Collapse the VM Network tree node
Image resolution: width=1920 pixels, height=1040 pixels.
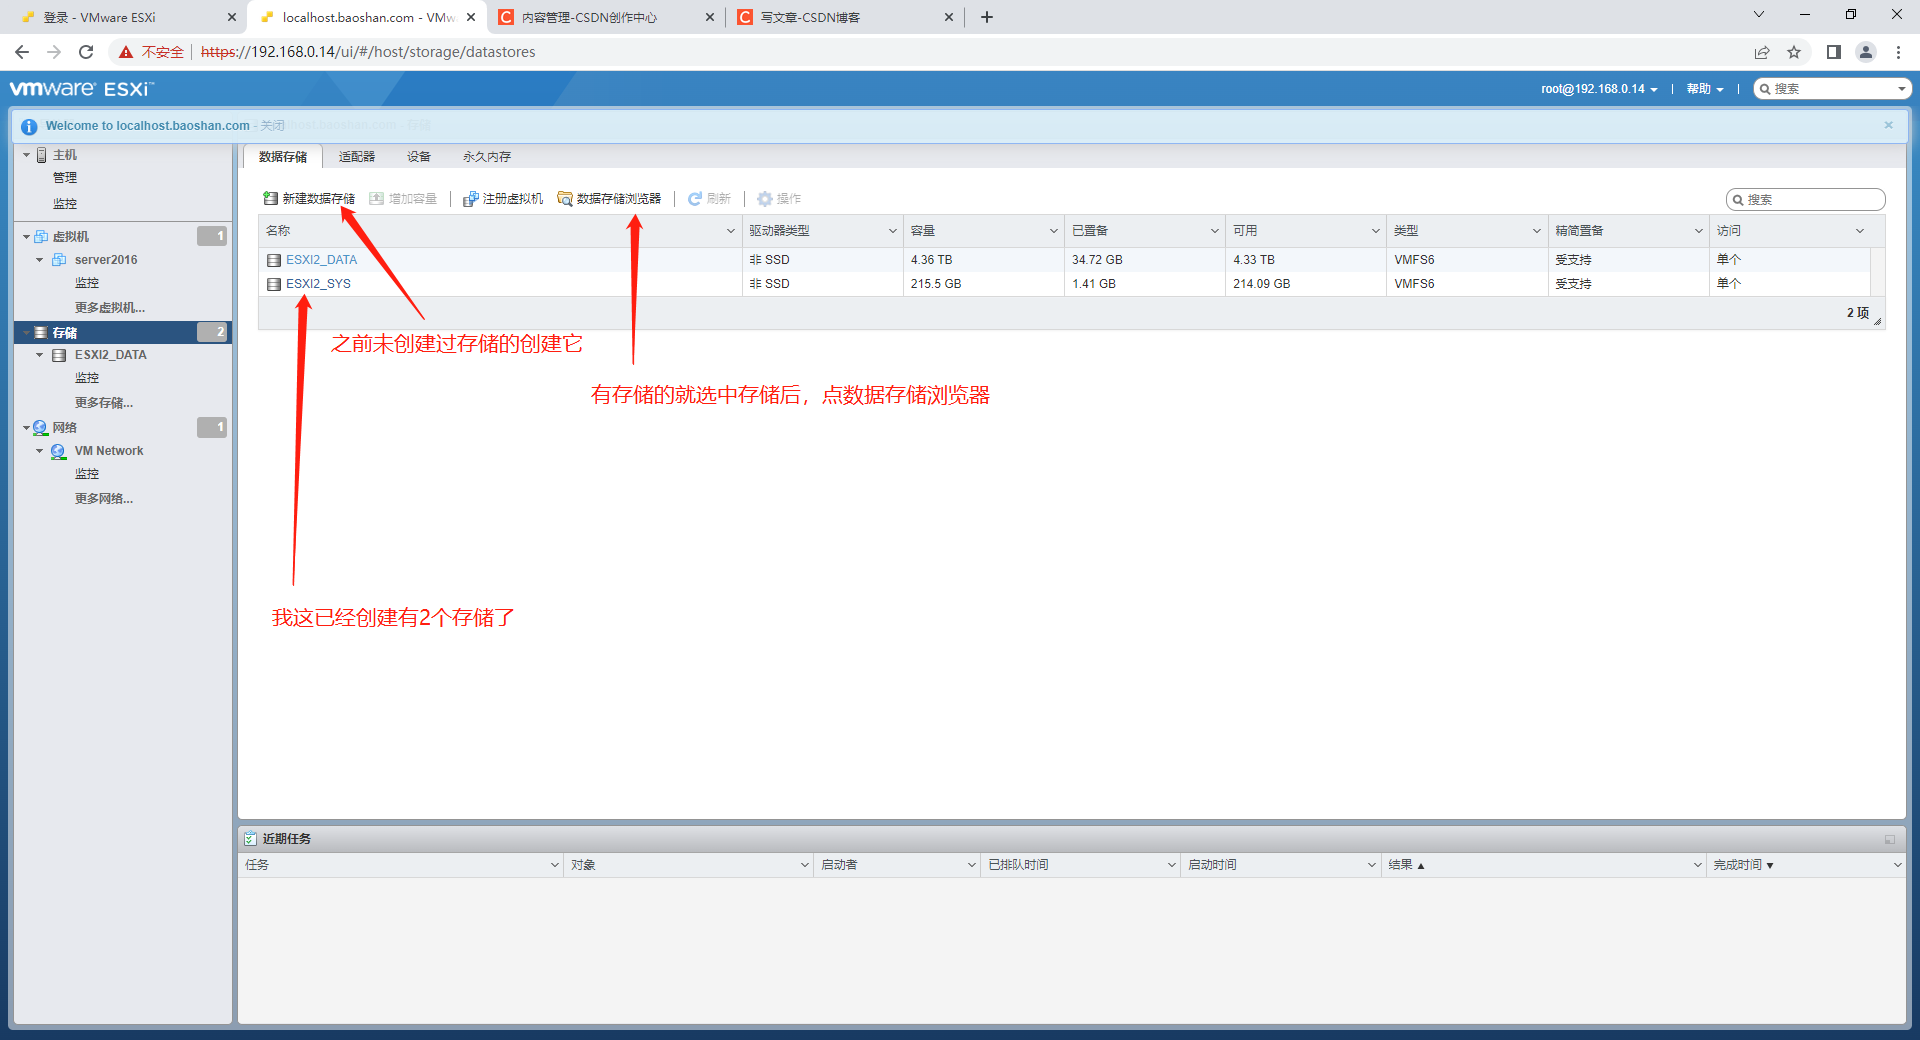point(40,451)
